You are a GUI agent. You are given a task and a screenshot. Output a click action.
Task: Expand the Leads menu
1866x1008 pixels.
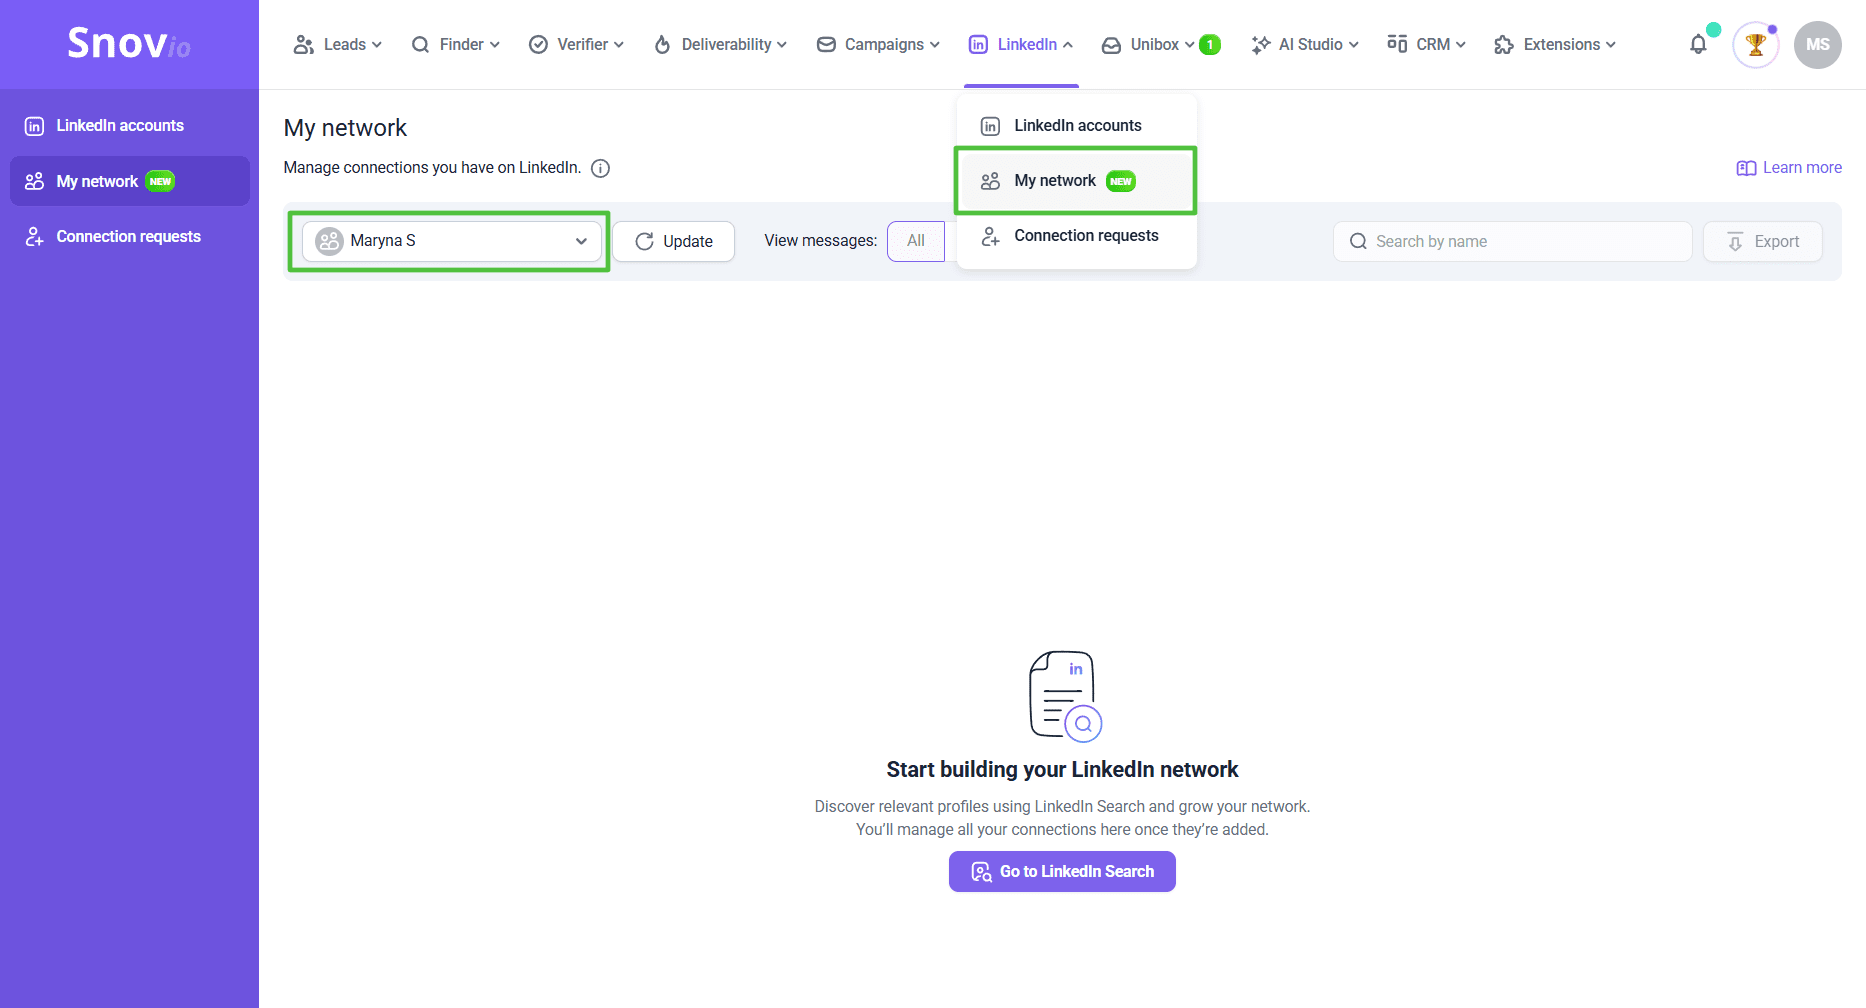point(337,45)
